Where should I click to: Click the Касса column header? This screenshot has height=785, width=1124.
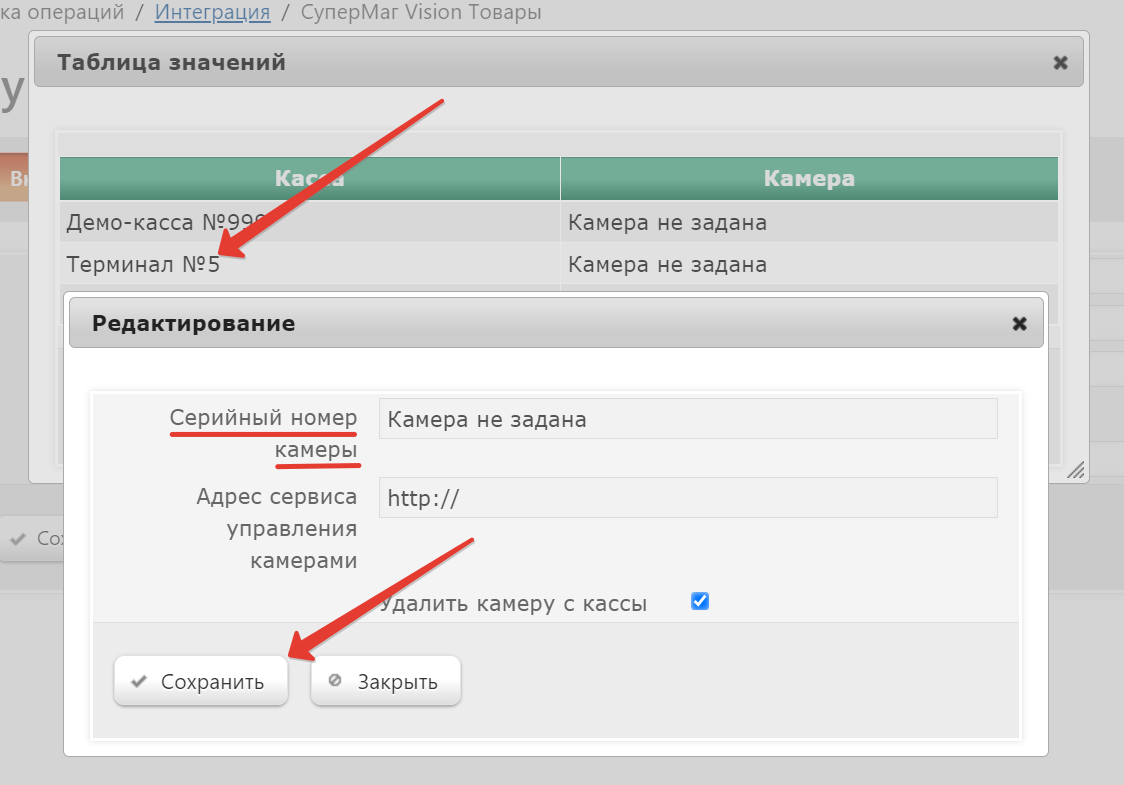[309, 179]
